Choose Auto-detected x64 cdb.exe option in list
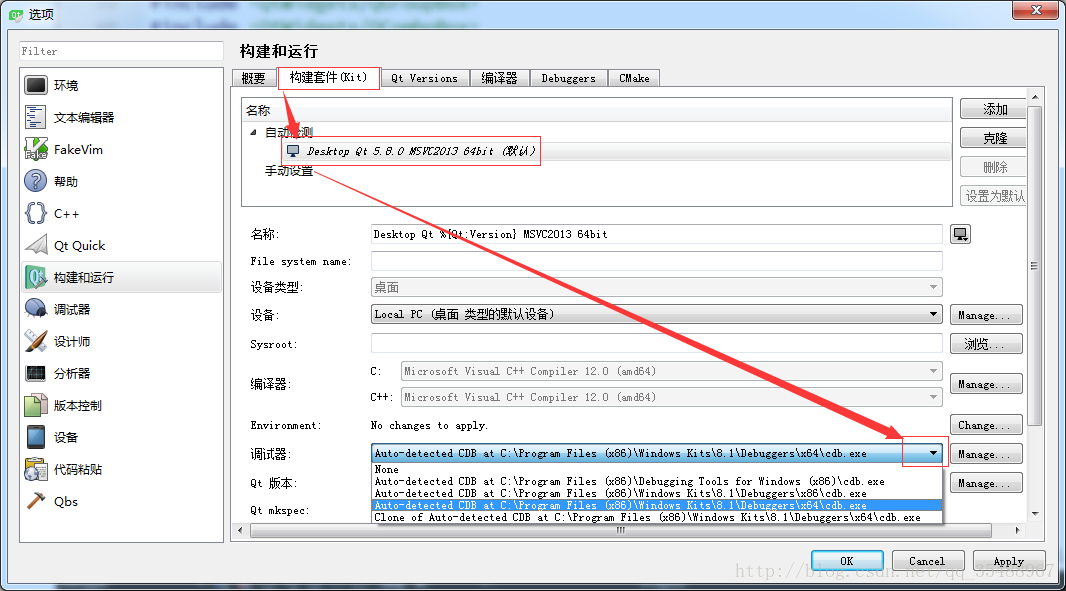This screenshot has width=1066, height=591. click(657, 505)
